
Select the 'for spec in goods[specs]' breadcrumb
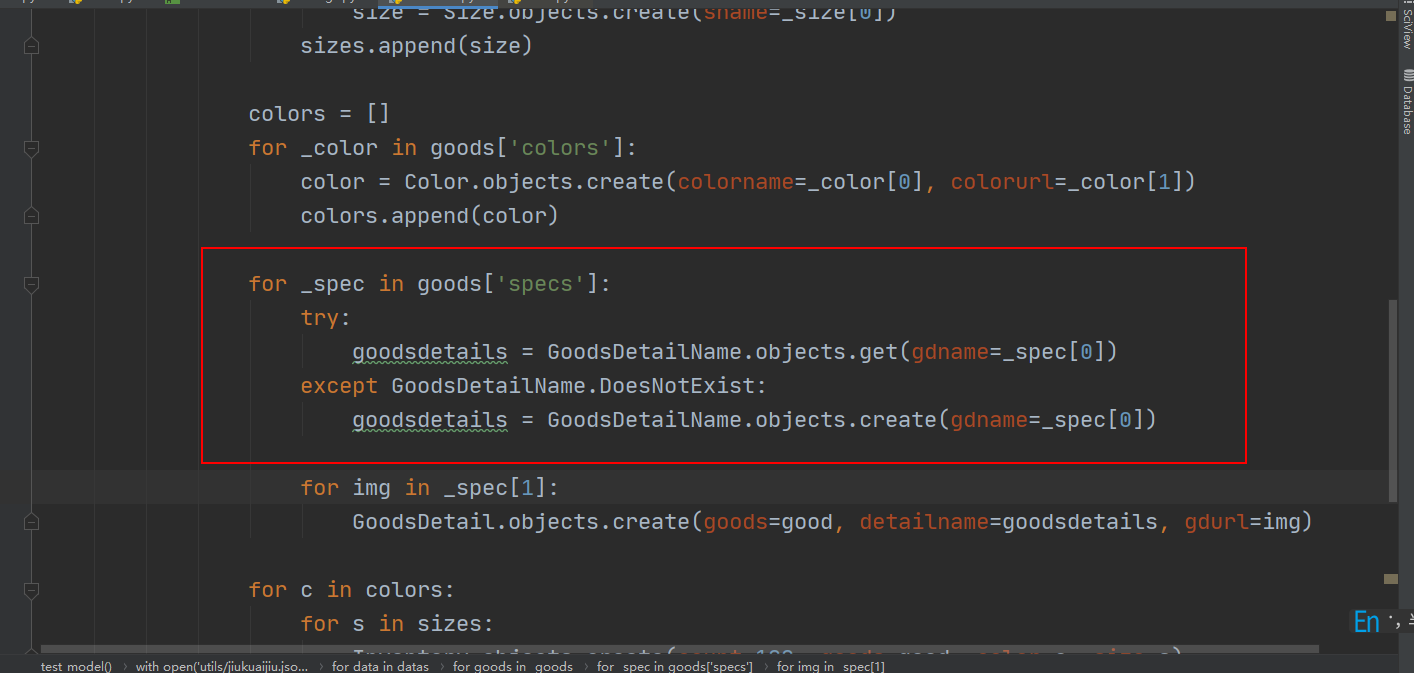pos(674,666)
